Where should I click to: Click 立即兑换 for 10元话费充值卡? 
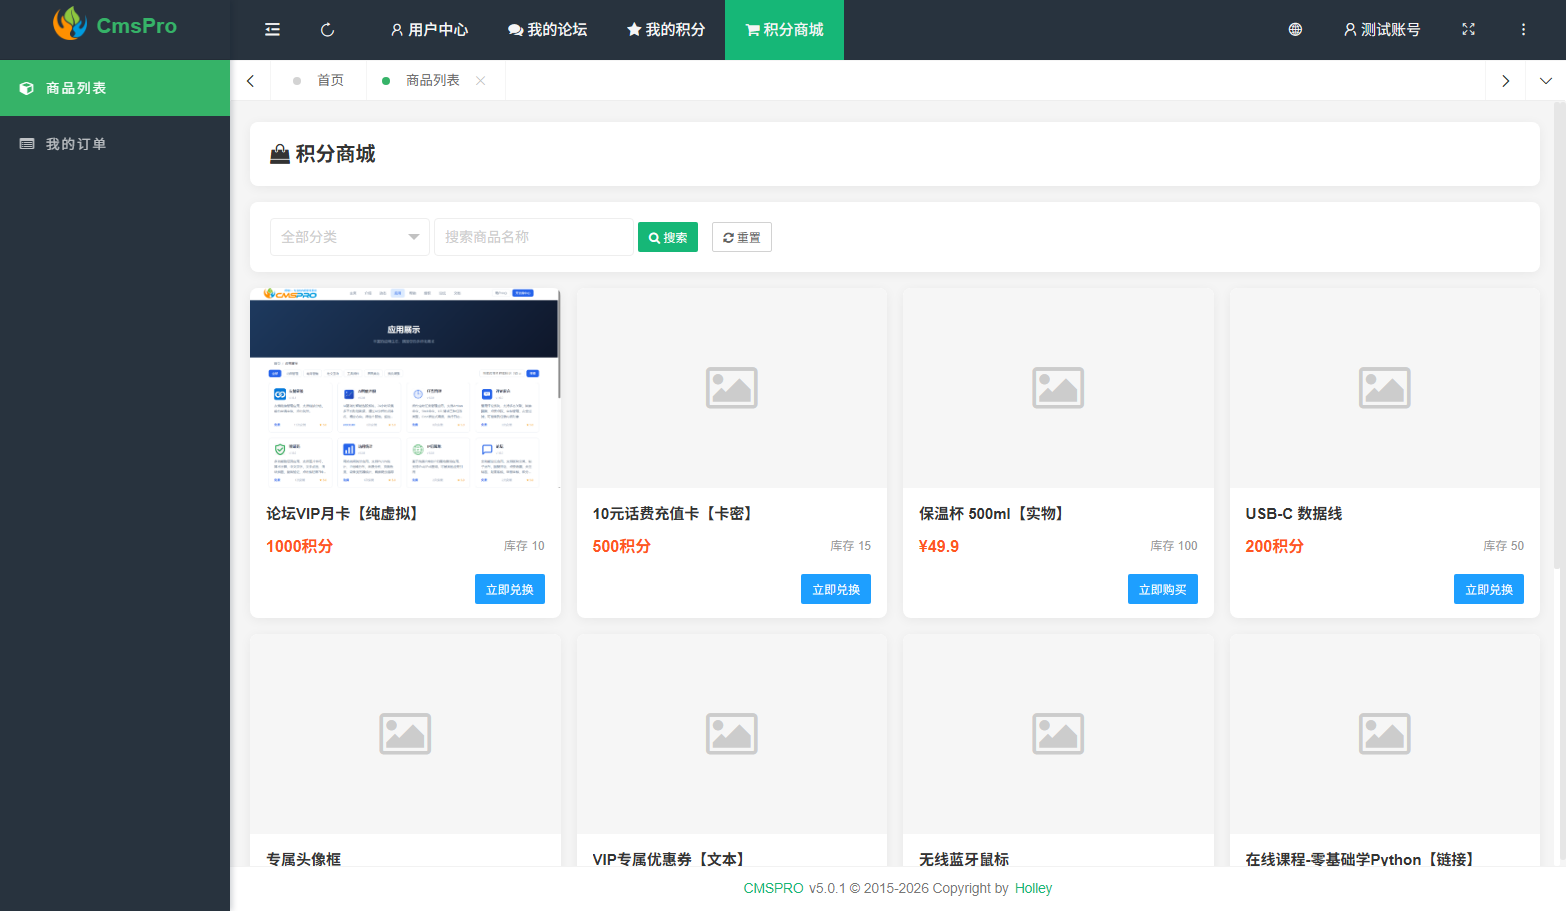coord(836,589)
